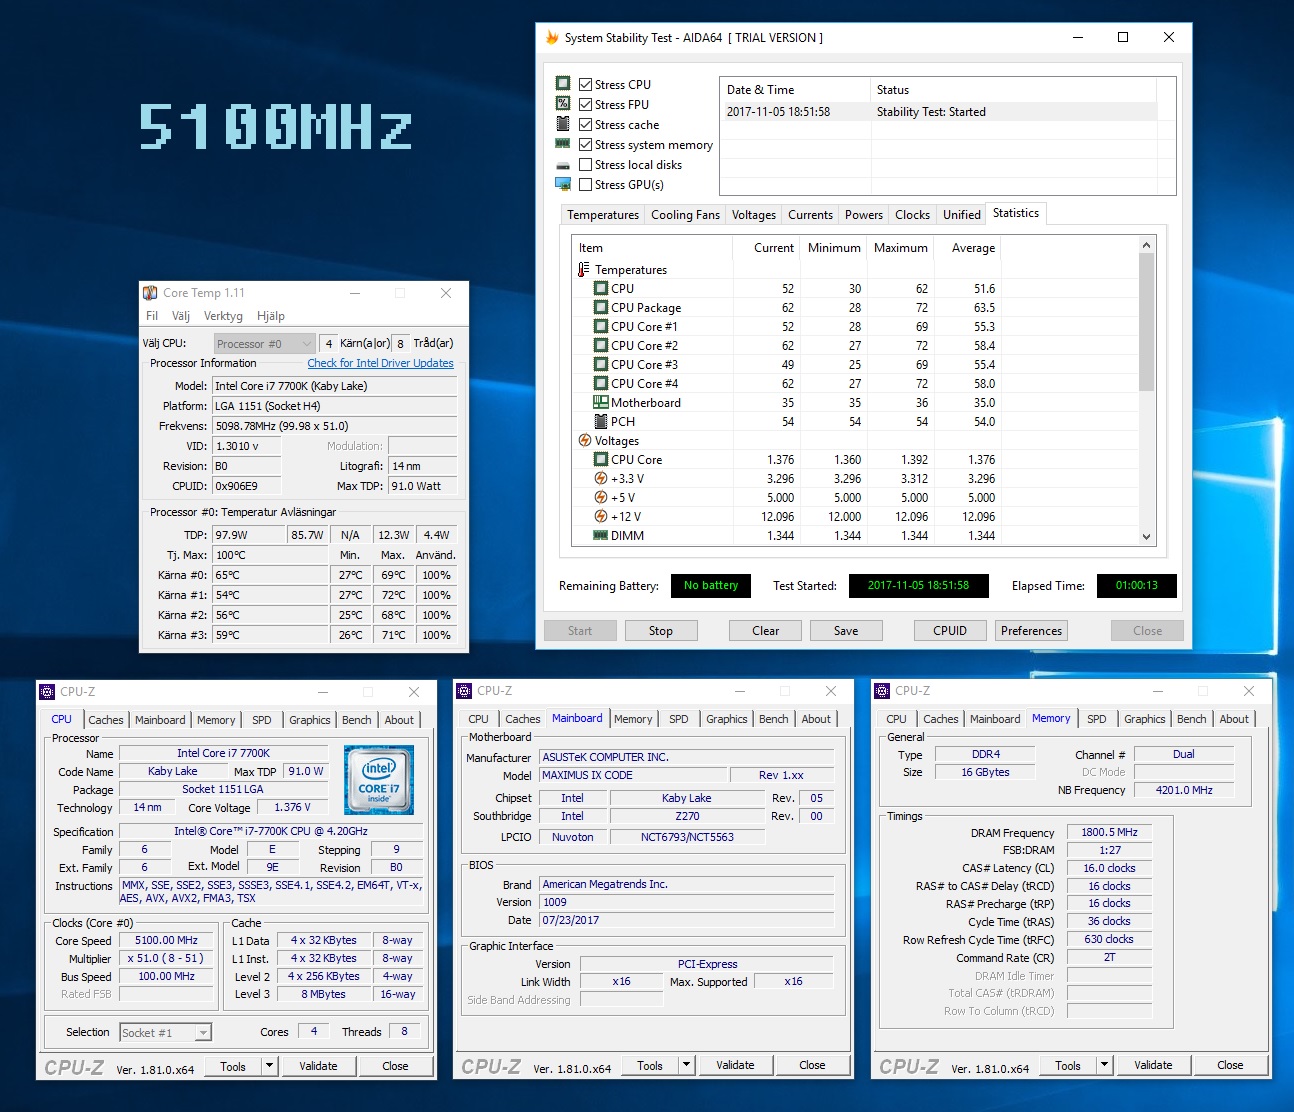The height and width of the screenshot is (1112, 1294).
Task: Click Close button in CPU-Z Memory window
Action: pyautogui.click(x=1230, y=1065)
